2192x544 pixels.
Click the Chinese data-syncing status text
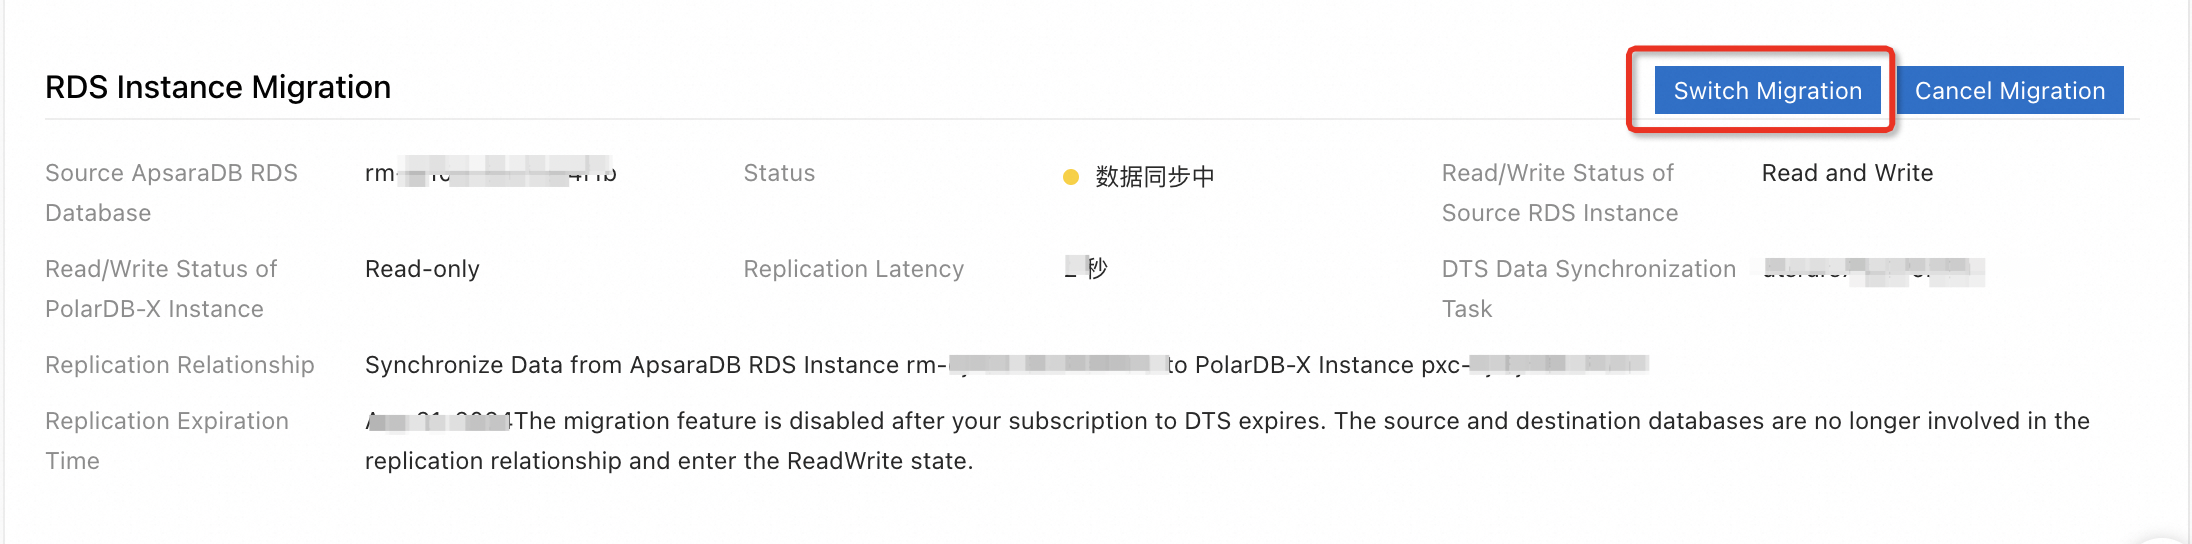click(1154, 177)
